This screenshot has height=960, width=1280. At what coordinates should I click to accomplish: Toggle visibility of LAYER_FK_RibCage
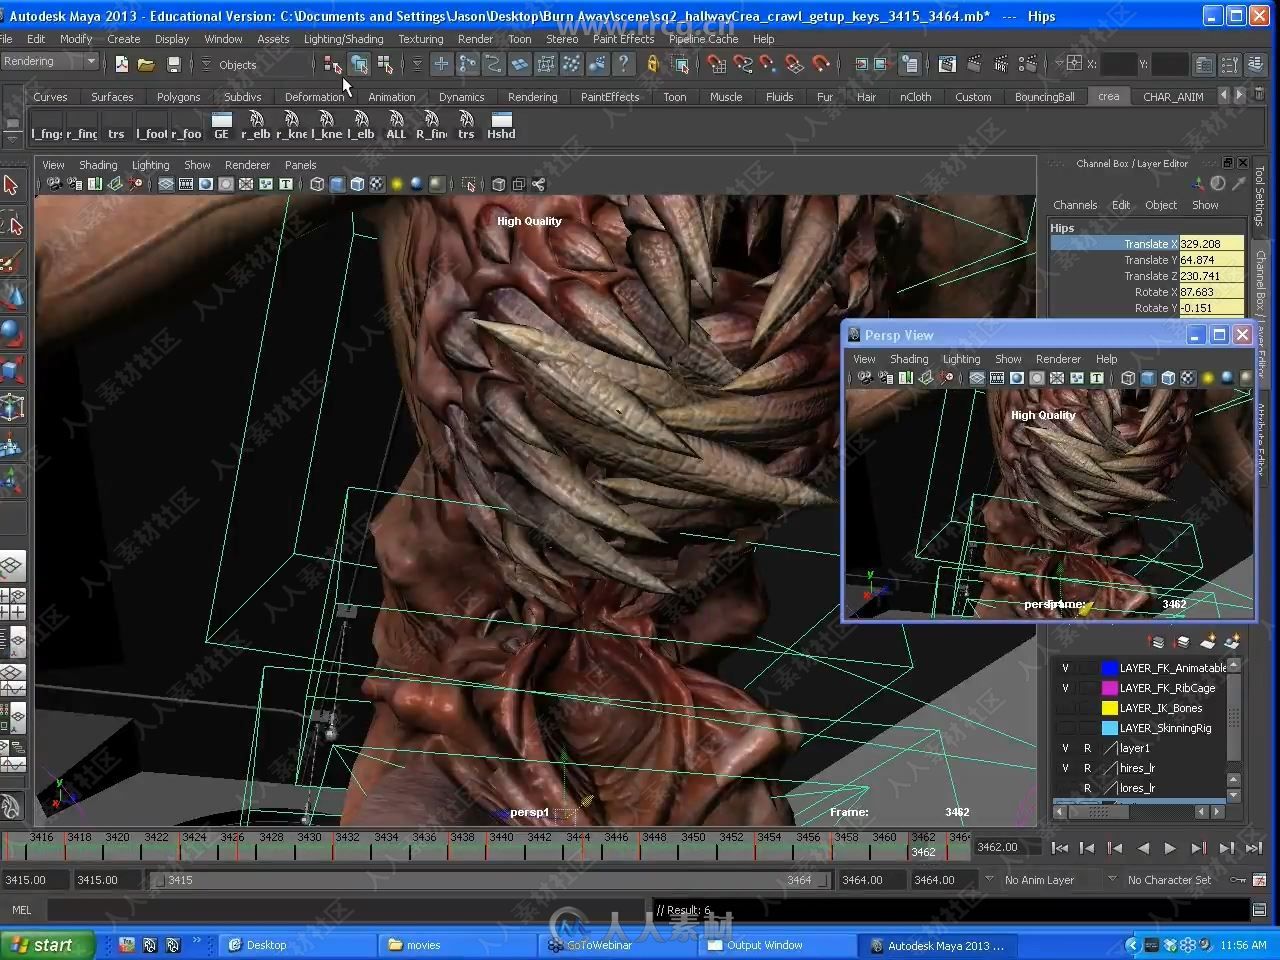tap(1065, 688)
